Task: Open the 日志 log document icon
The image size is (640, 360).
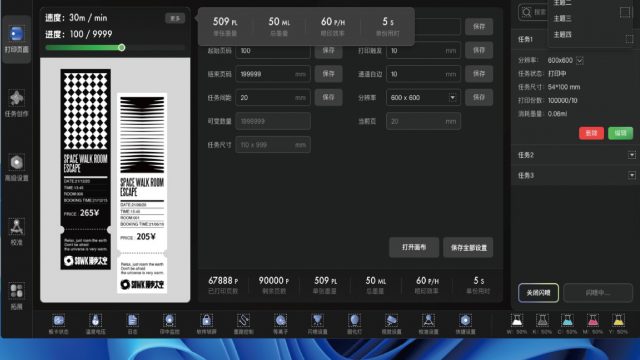Action: pyautogui.click(x=133, y=324)
